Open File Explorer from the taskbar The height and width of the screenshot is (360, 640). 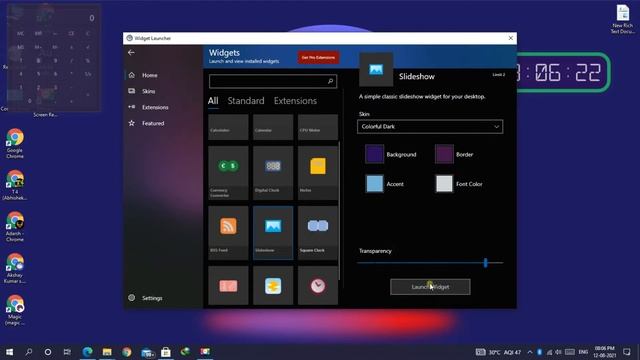coord(107,352)
